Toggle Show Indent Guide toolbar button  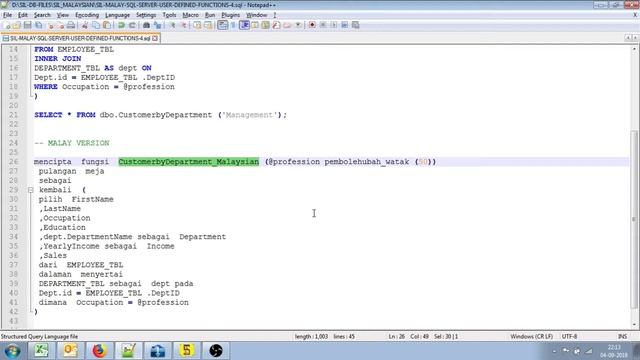(x=244, y=25)
